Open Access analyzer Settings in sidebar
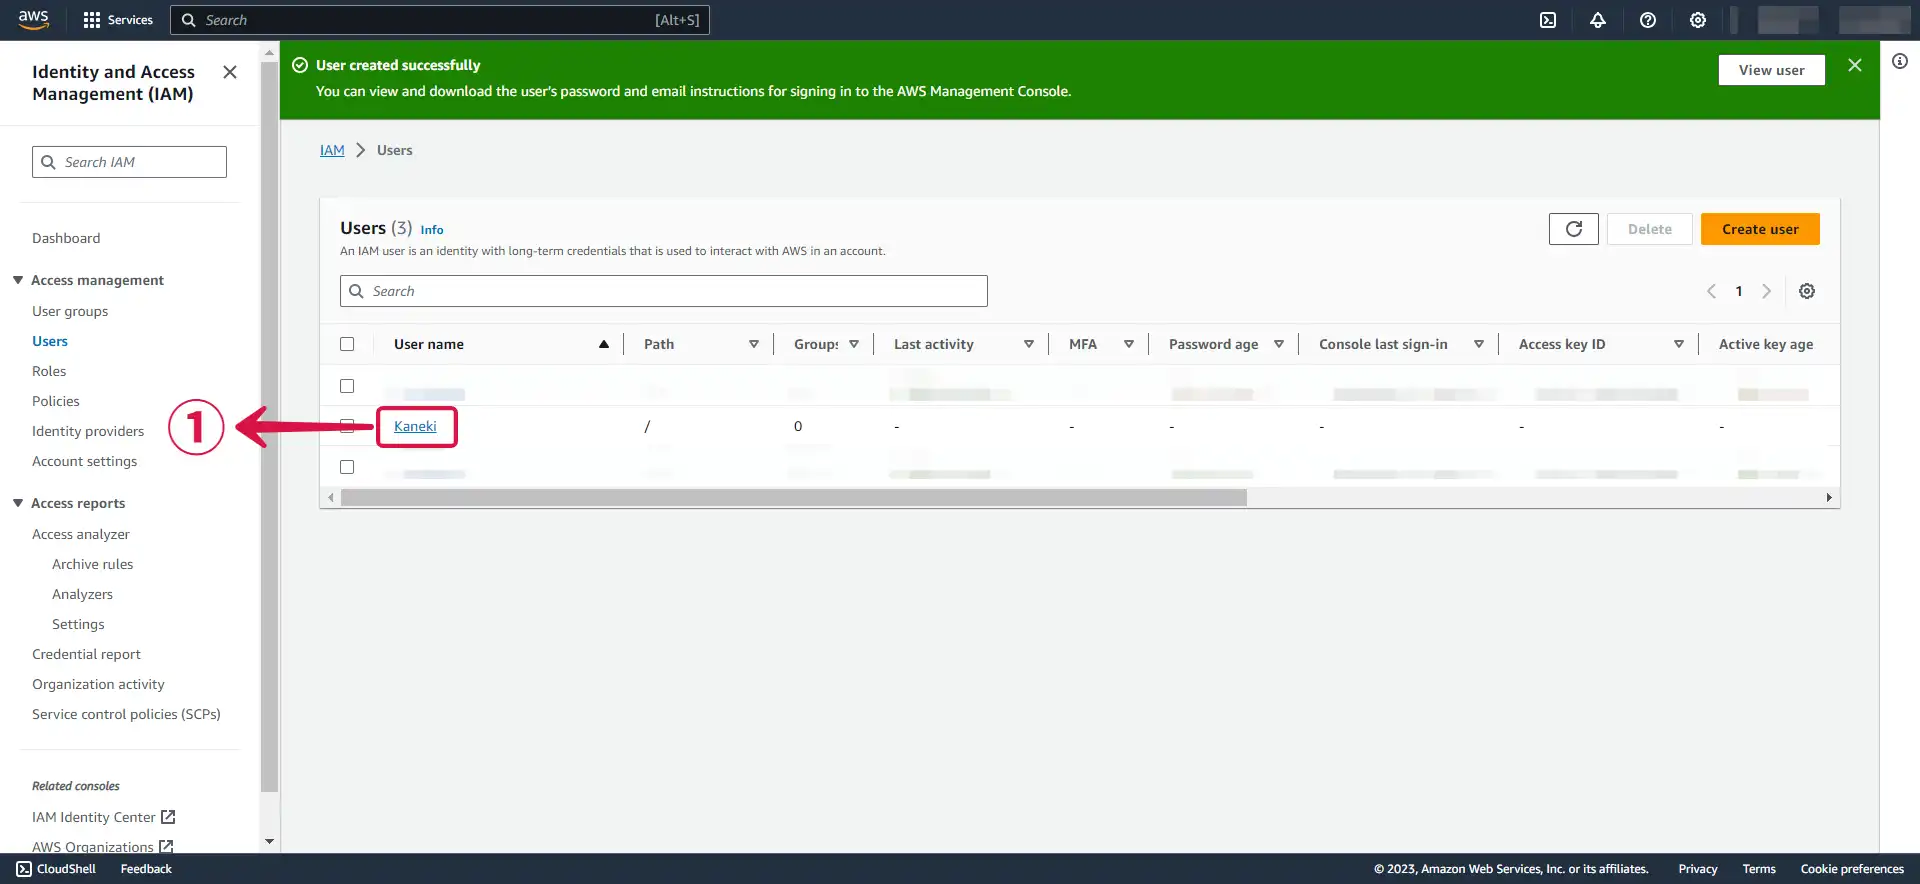The width and height of the screenshot is (1920, 884). point(78,624)
